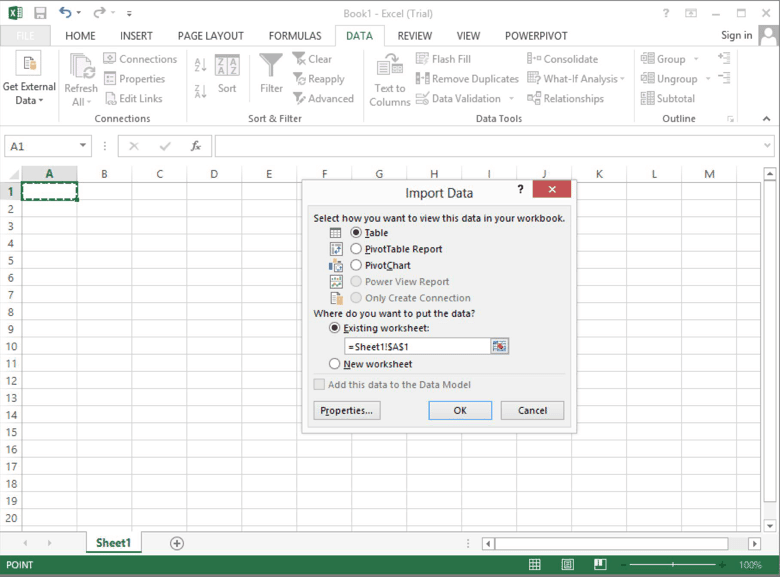This screenshot has width=780, height=577.
Task: Select Only Create Connection option
Action: [356, 297]
